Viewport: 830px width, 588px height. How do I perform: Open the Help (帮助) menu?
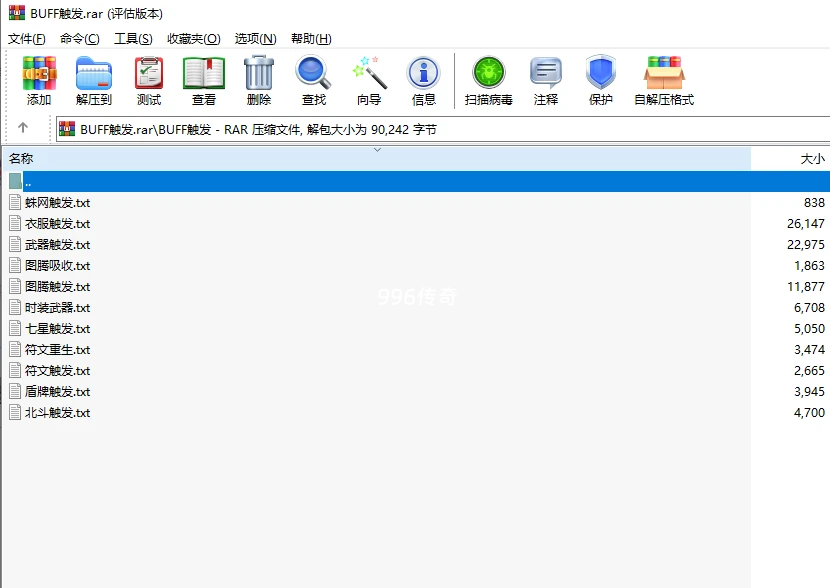[311, 39]
